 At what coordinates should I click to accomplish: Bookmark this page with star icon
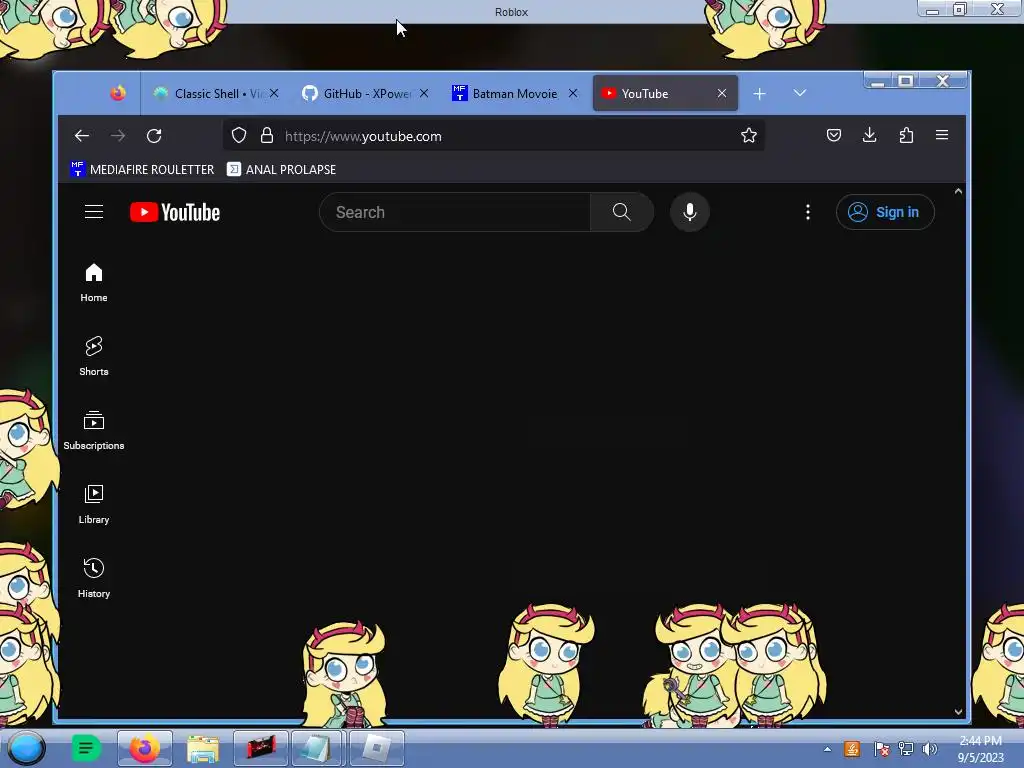point(748,135)
